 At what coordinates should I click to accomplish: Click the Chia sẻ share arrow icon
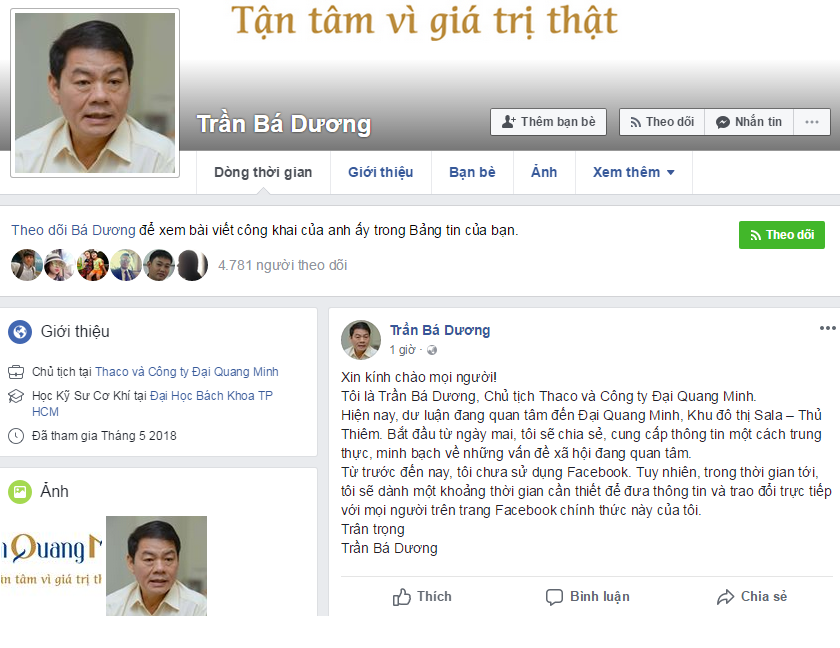click(x=725, y=597)
